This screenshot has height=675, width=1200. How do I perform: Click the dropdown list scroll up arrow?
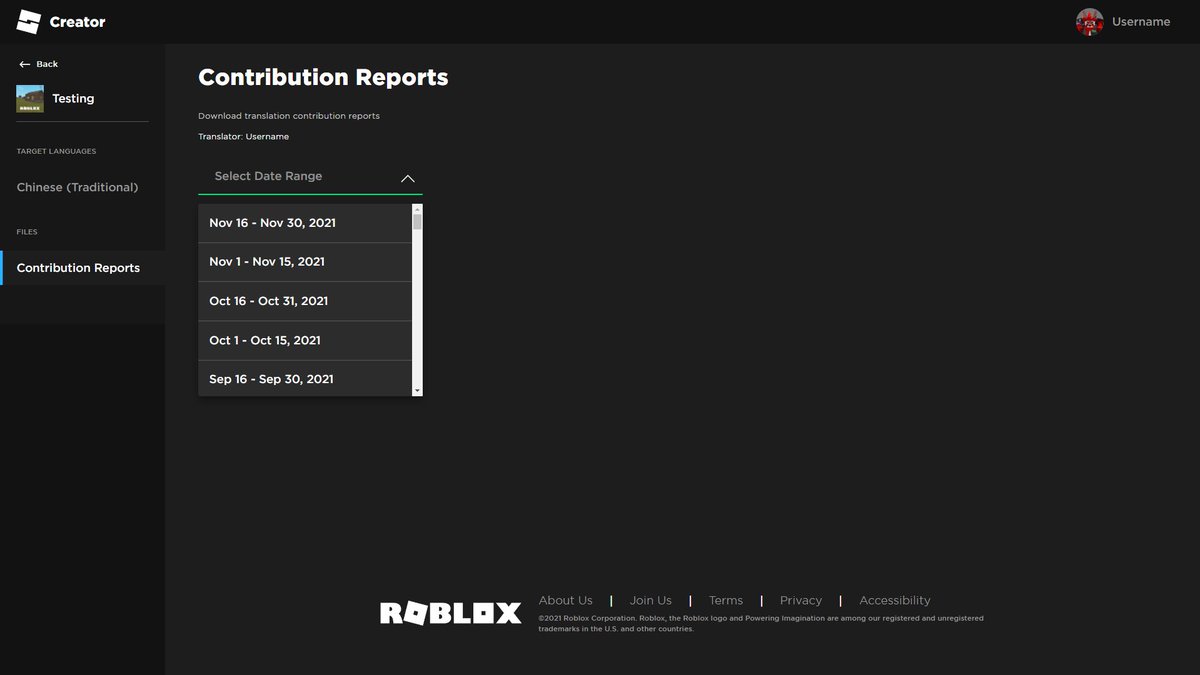[417, 208]
